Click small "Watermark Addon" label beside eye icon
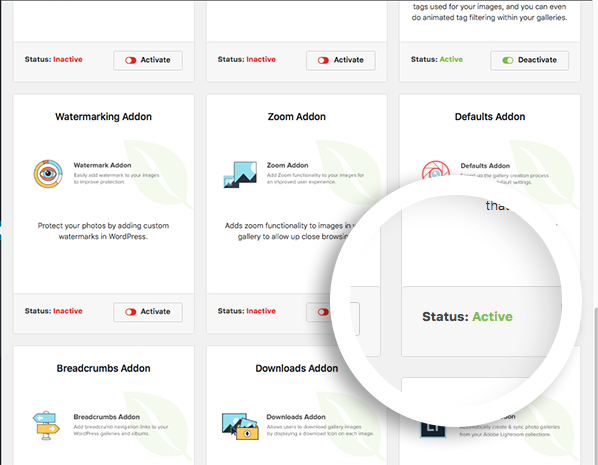598x465 pixels. coord(102,165)
